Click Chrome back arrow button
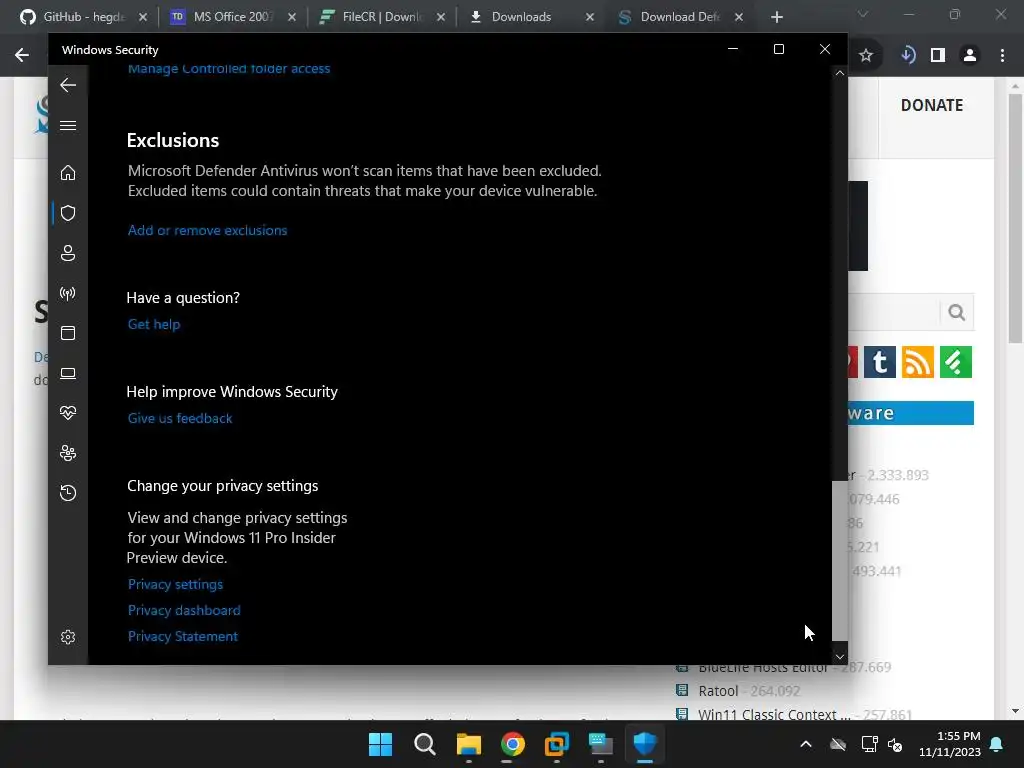1024x768 pixels. point(22,55)
